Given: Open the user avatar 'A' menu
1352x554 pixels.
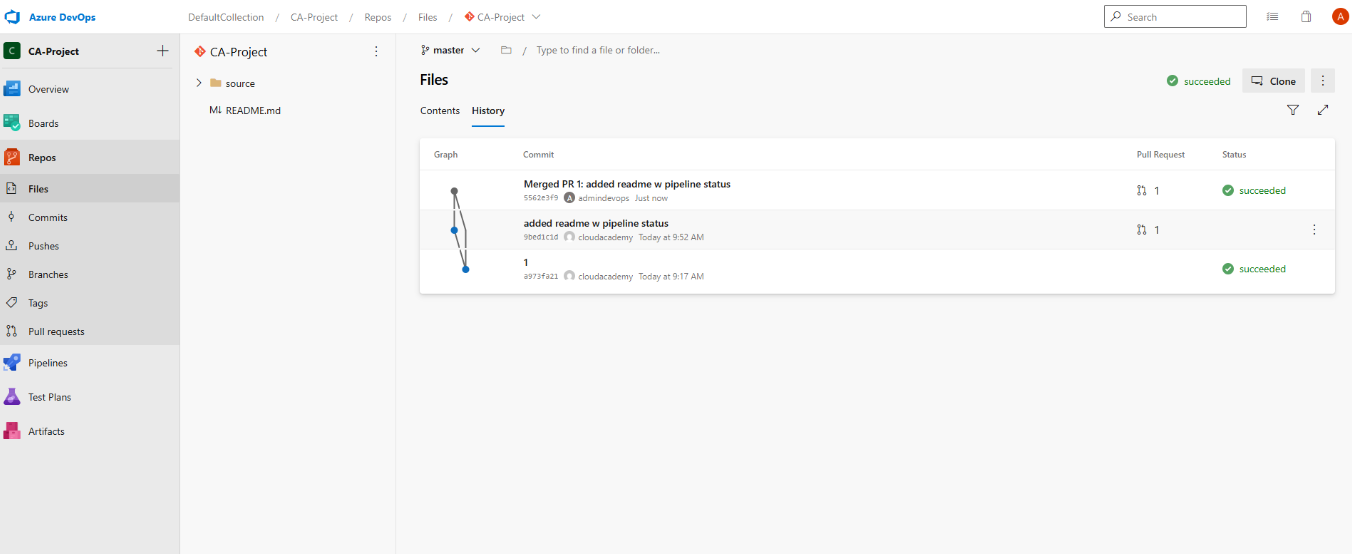Looking at the screenshot, I should [x=1340, y=16].
